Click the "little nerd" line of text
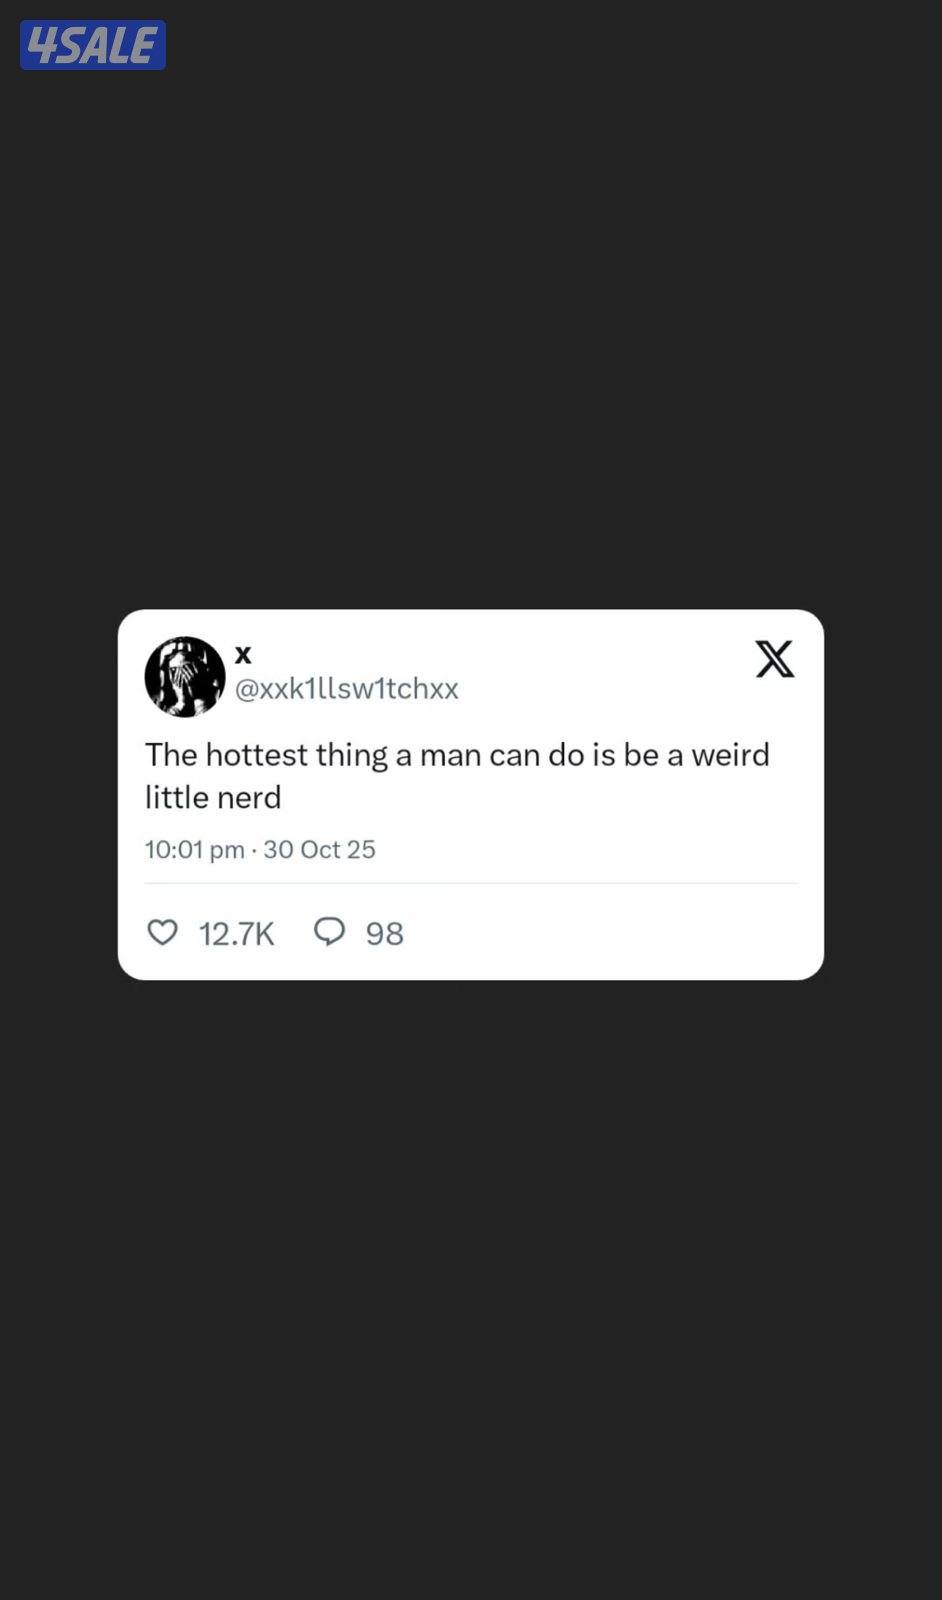The height and width of the screenshot is (1600, 942). point(213,797)
